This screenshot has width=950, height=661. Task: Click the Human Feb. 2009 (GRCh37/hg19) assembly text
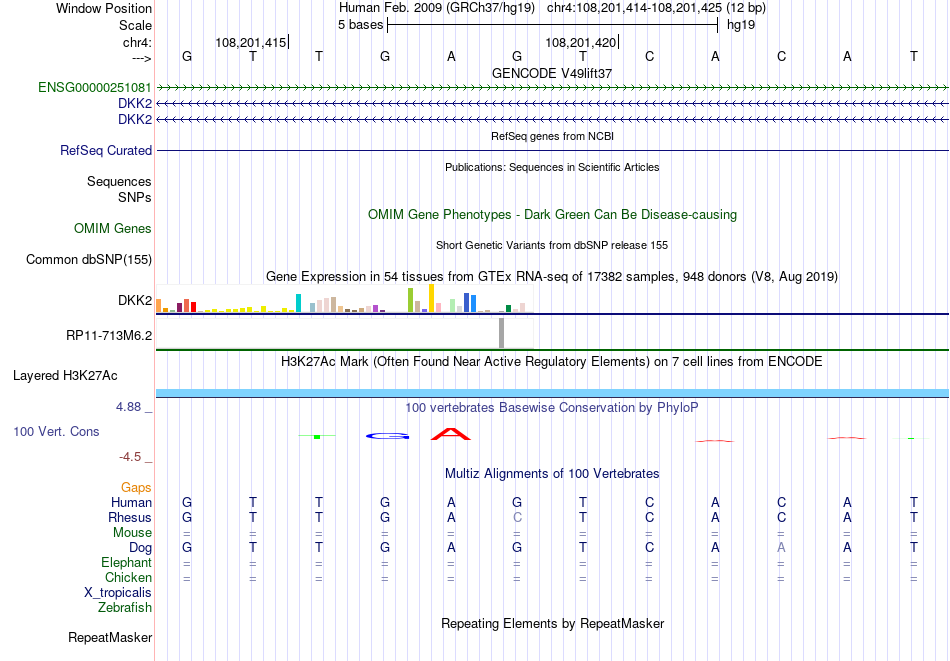[437, 8]
